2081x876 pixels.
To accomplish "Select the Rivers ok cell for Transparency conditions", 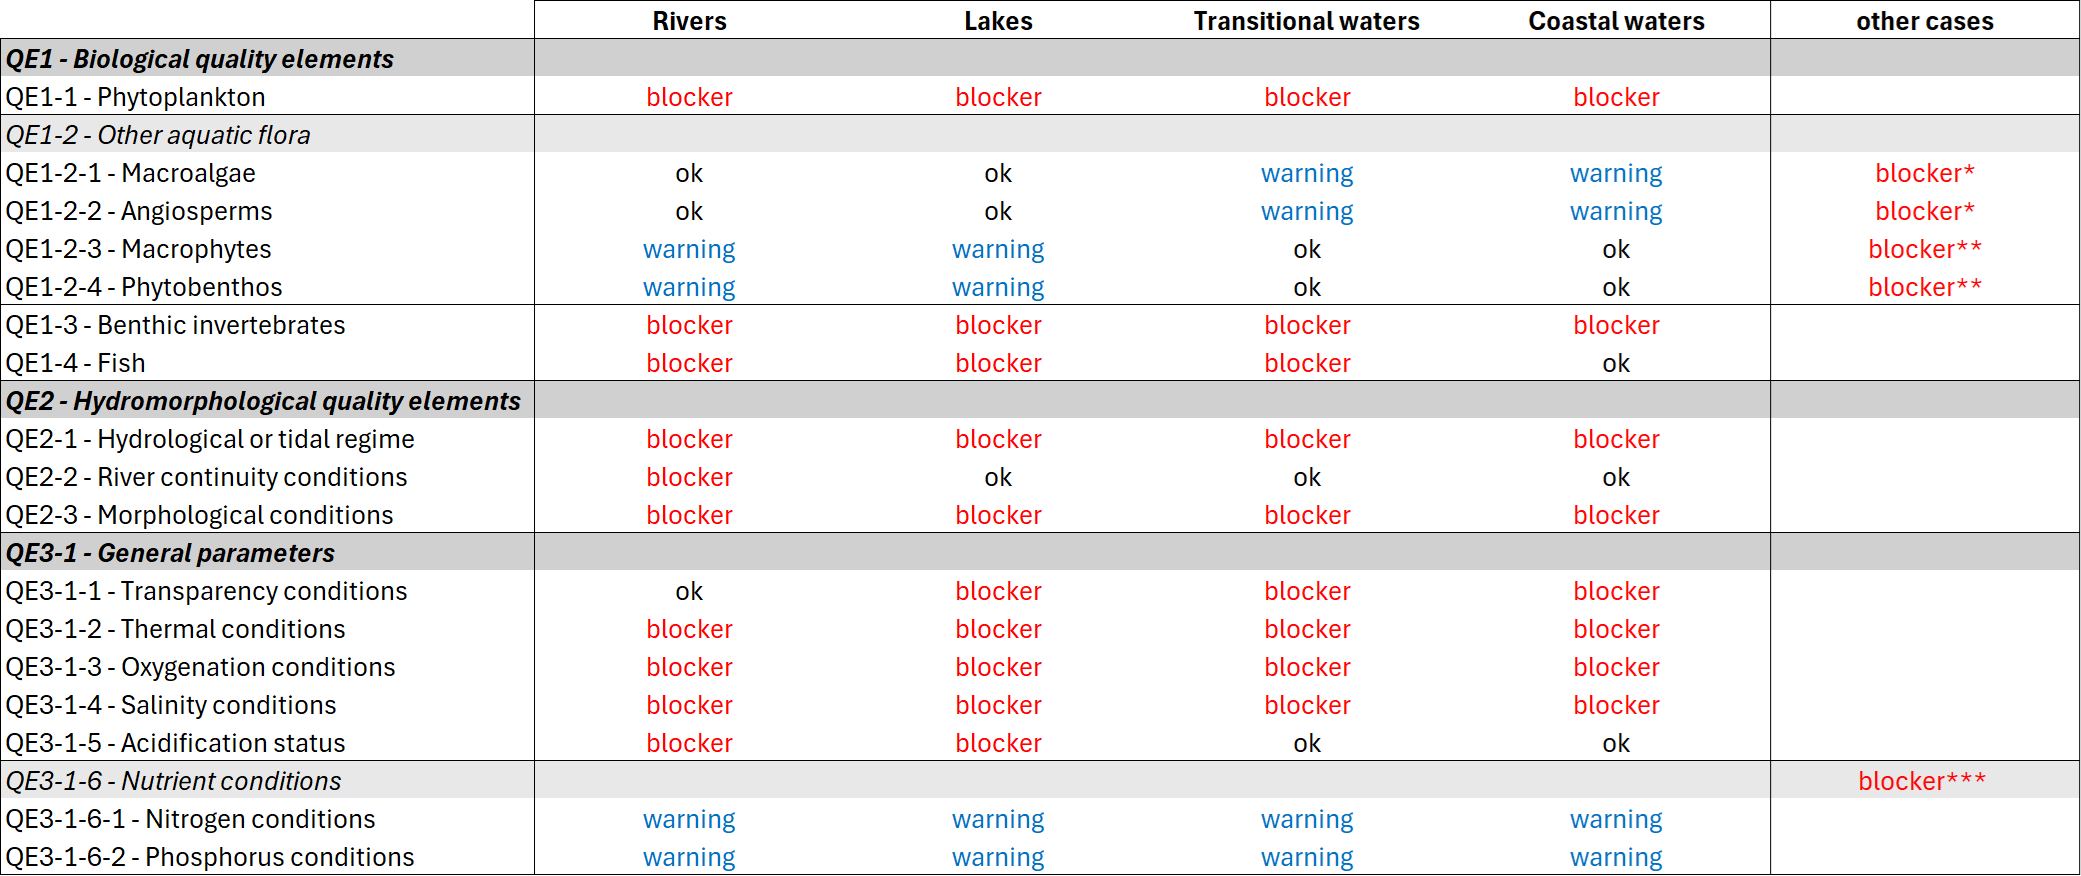I will (x=689, y=591).
